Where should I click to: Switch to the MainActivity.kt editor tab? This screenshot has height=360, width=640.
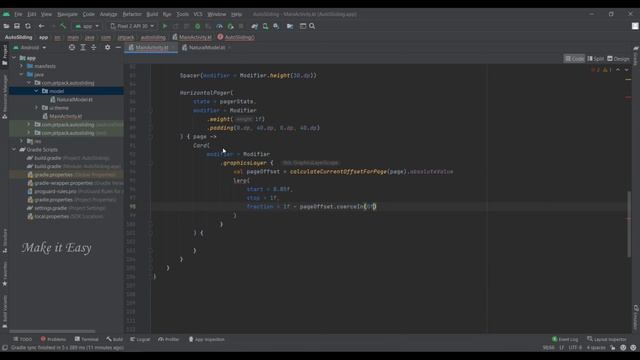click(151, 47)
